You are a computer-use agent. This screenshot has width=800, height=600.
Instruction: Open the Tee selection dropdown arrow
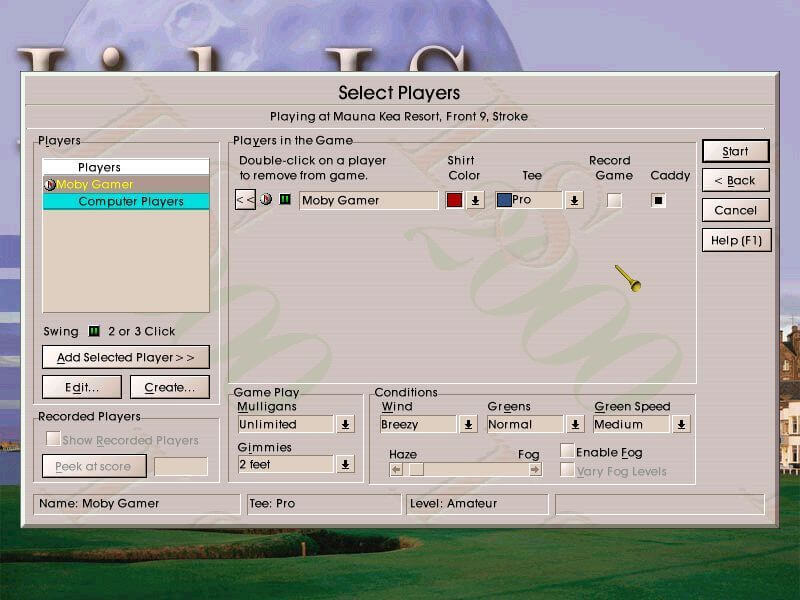(x=574, y=200)
